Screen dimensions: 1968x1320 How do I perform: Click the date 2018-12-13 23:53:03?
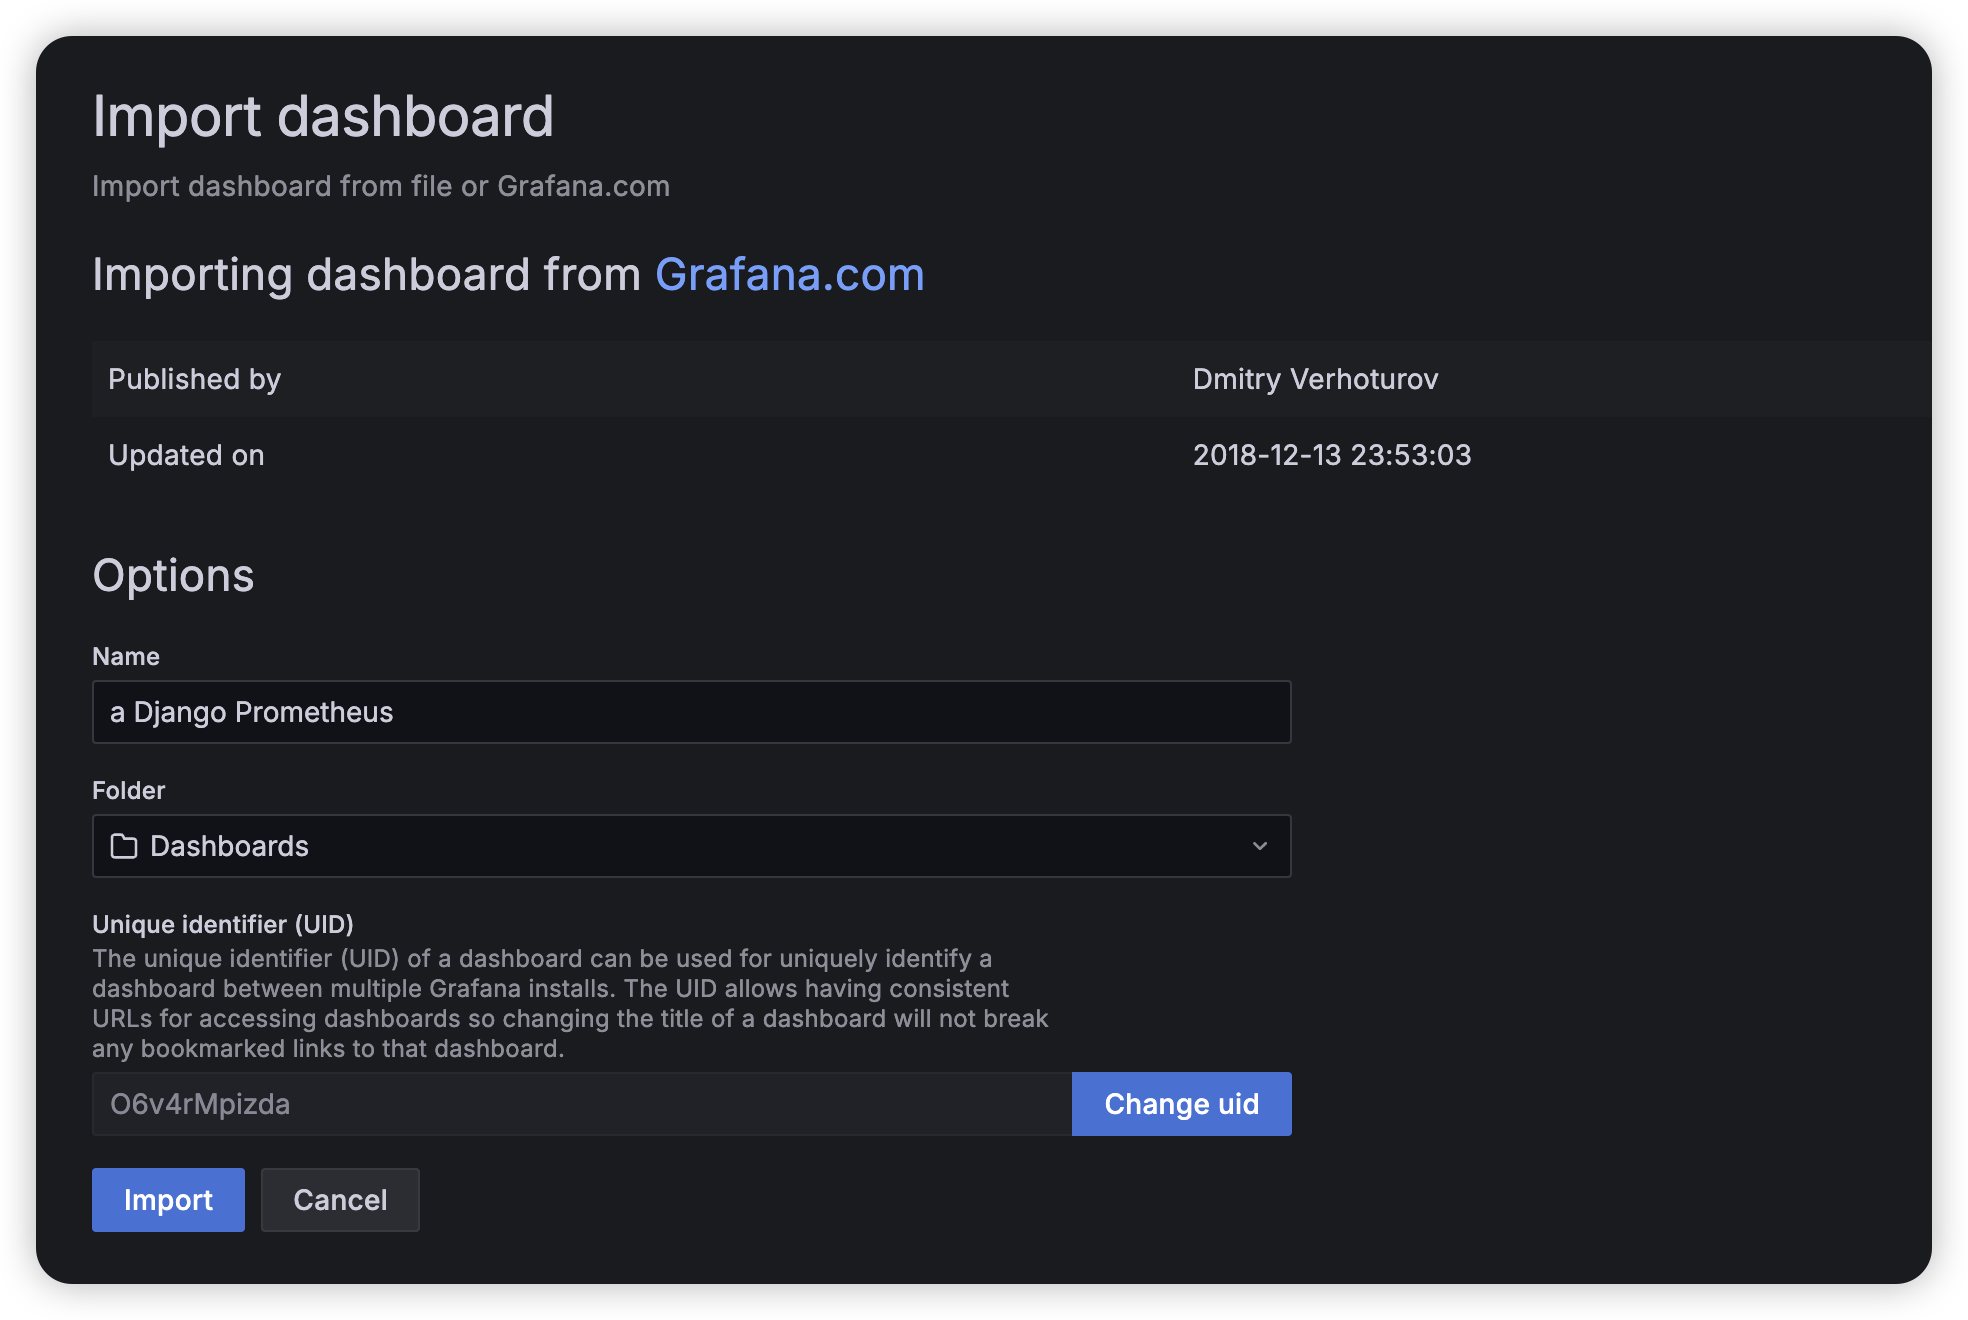(x=1332, y=455)
